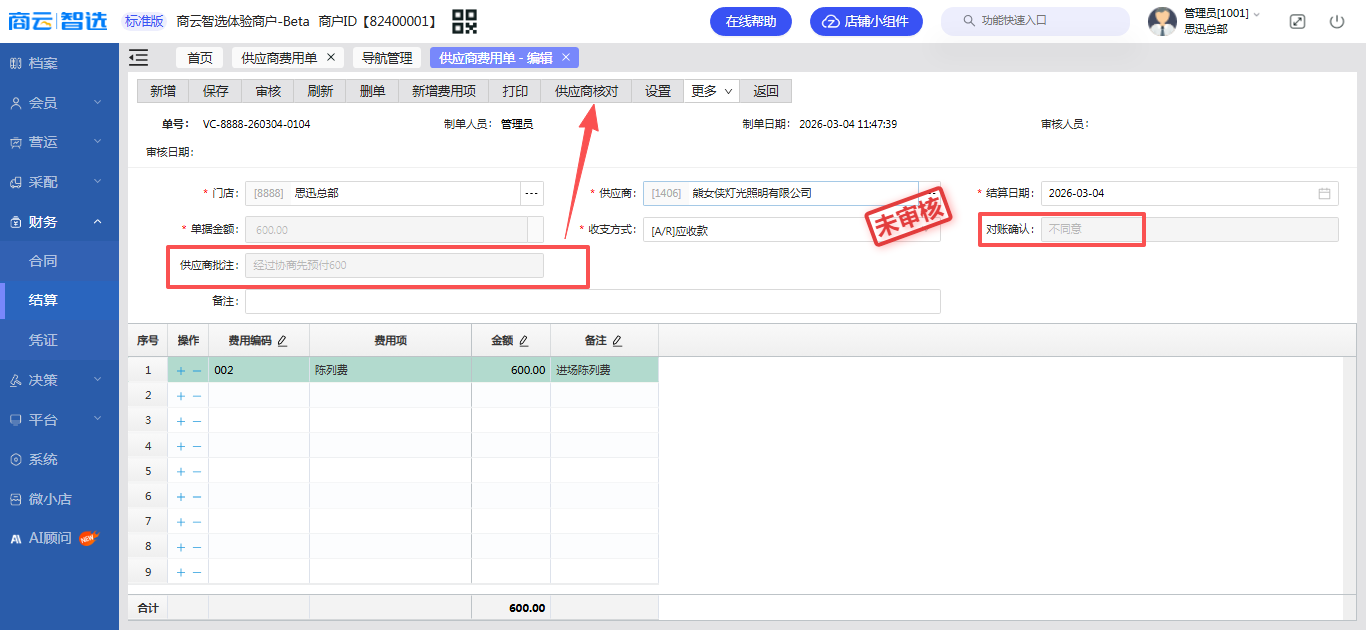The height and width of the screenshot is (630, 1366).
Task: Click the 在线帮助 button
Action: 750,21
